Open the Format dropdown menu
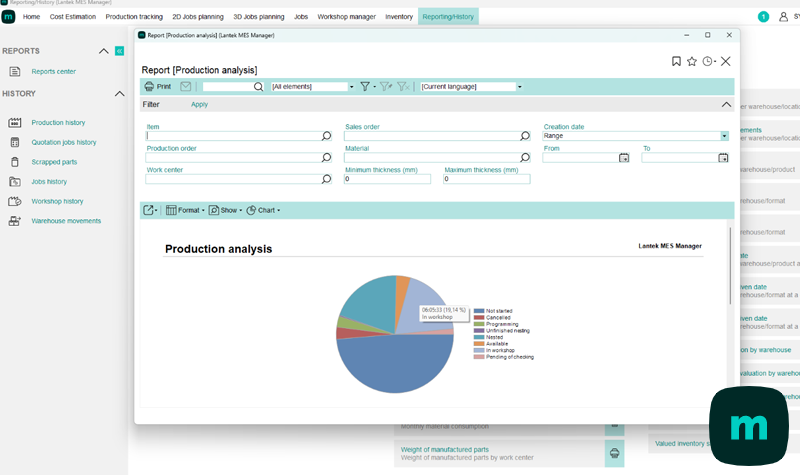800x475 pixels. click(185, 210)
